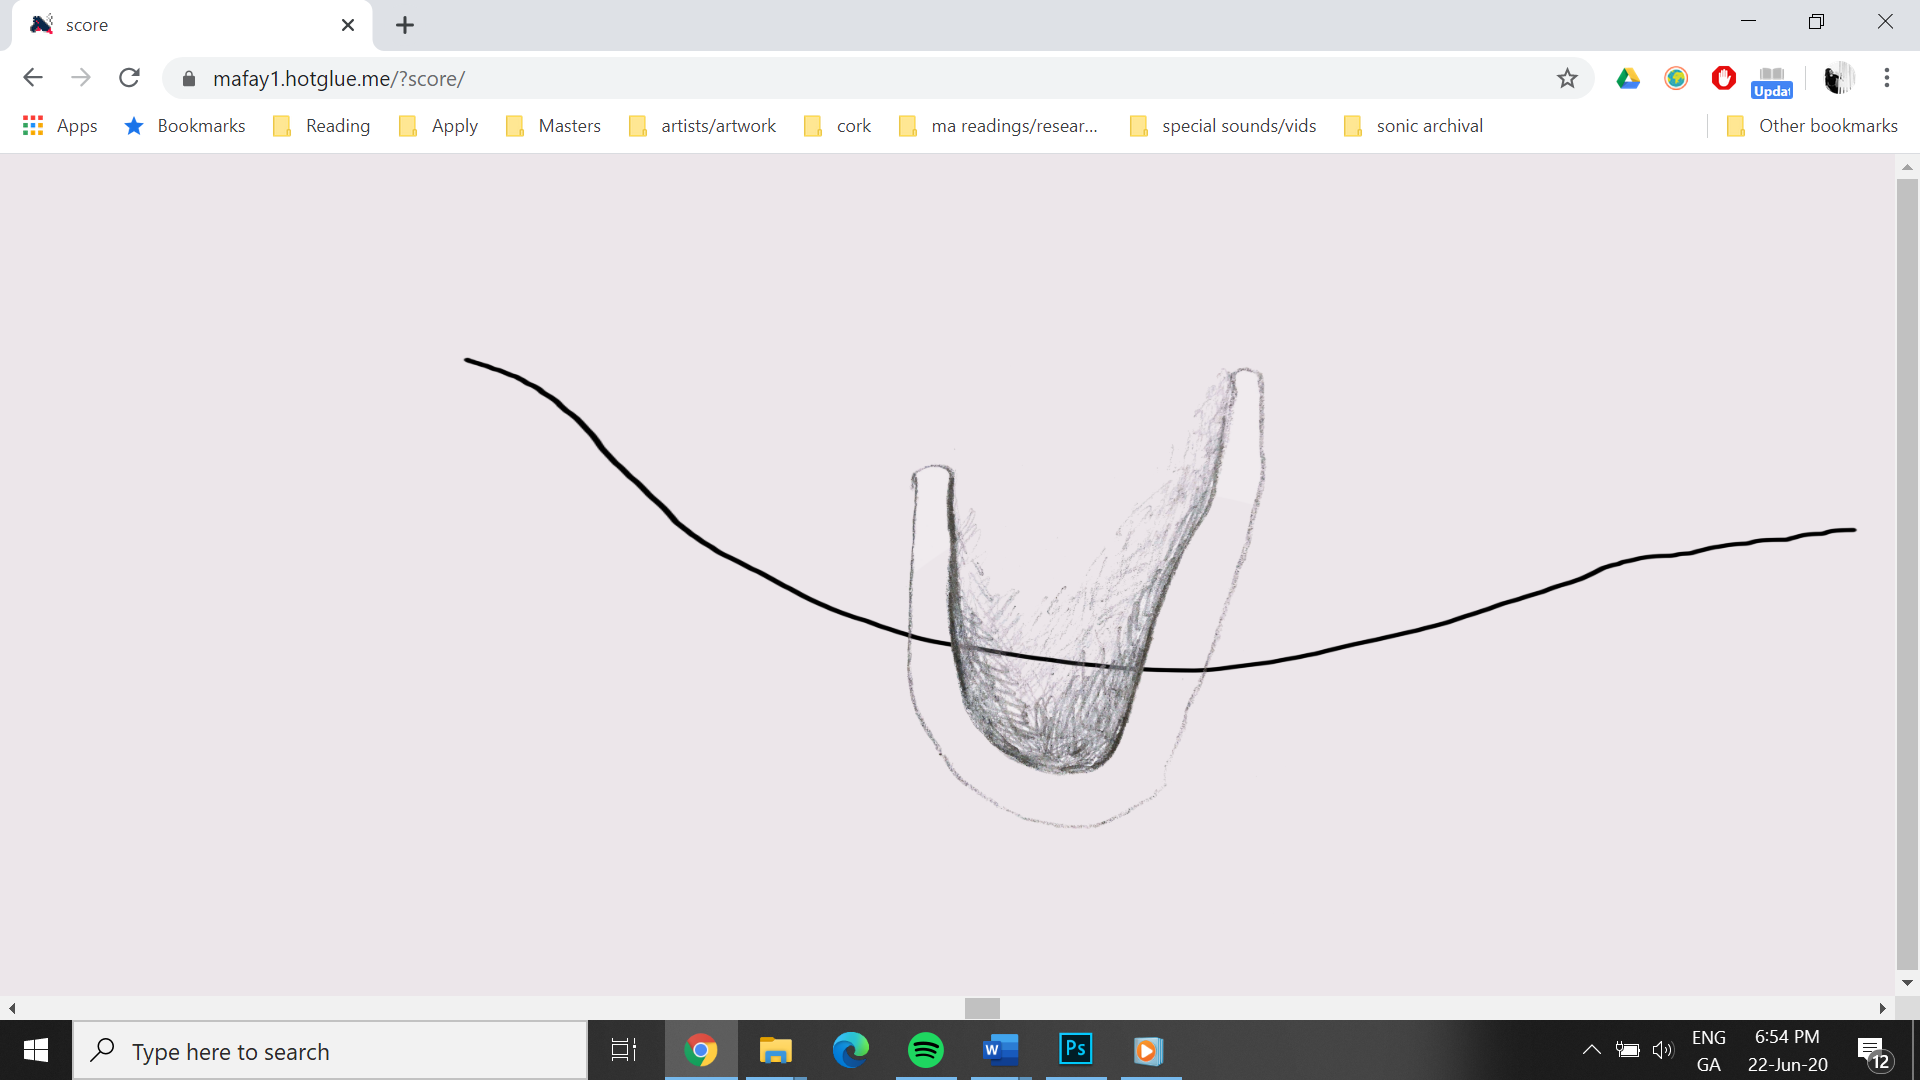
Task: Open the Google Drive extension icon
Action: click(1628, 78)
